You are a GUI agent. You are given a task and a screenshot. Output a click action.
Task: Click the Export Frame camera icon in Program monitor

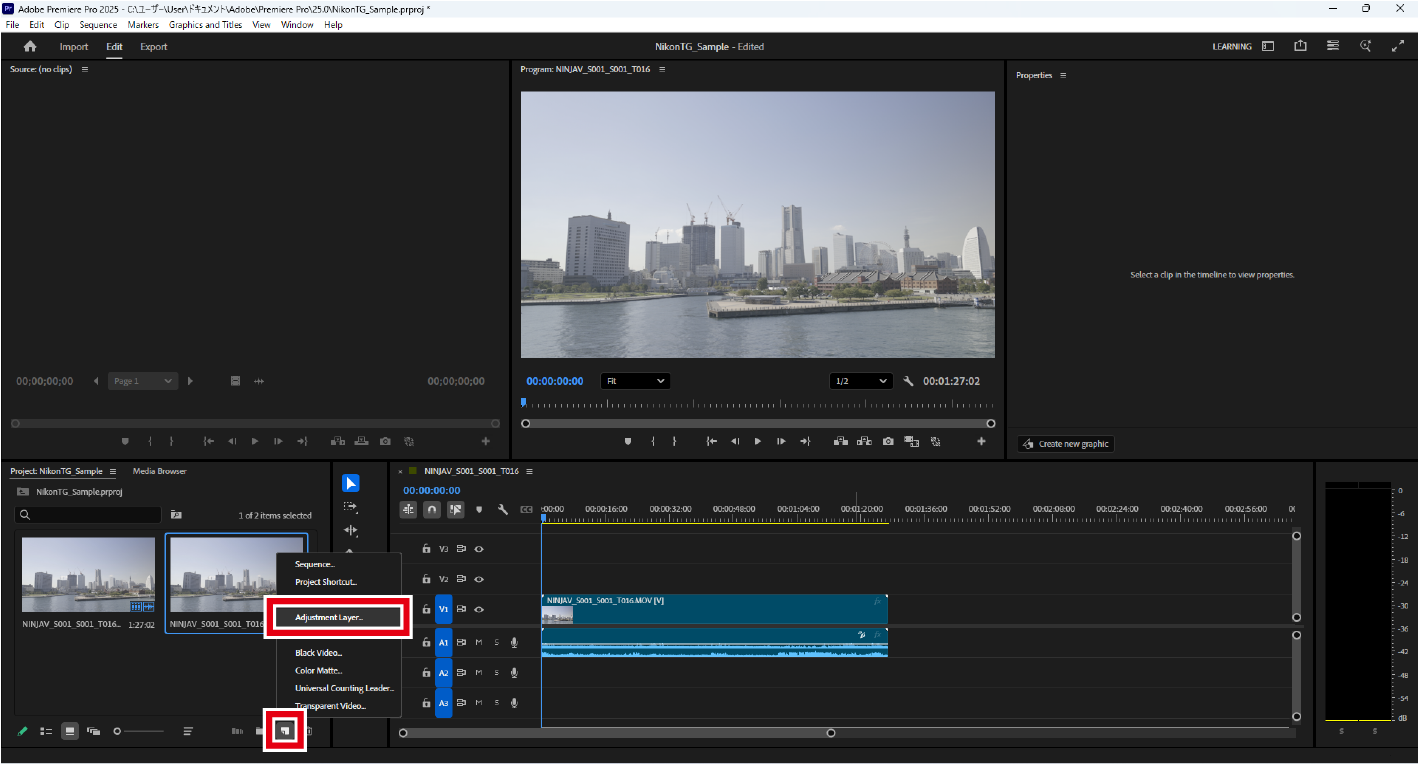click(888, 441)
